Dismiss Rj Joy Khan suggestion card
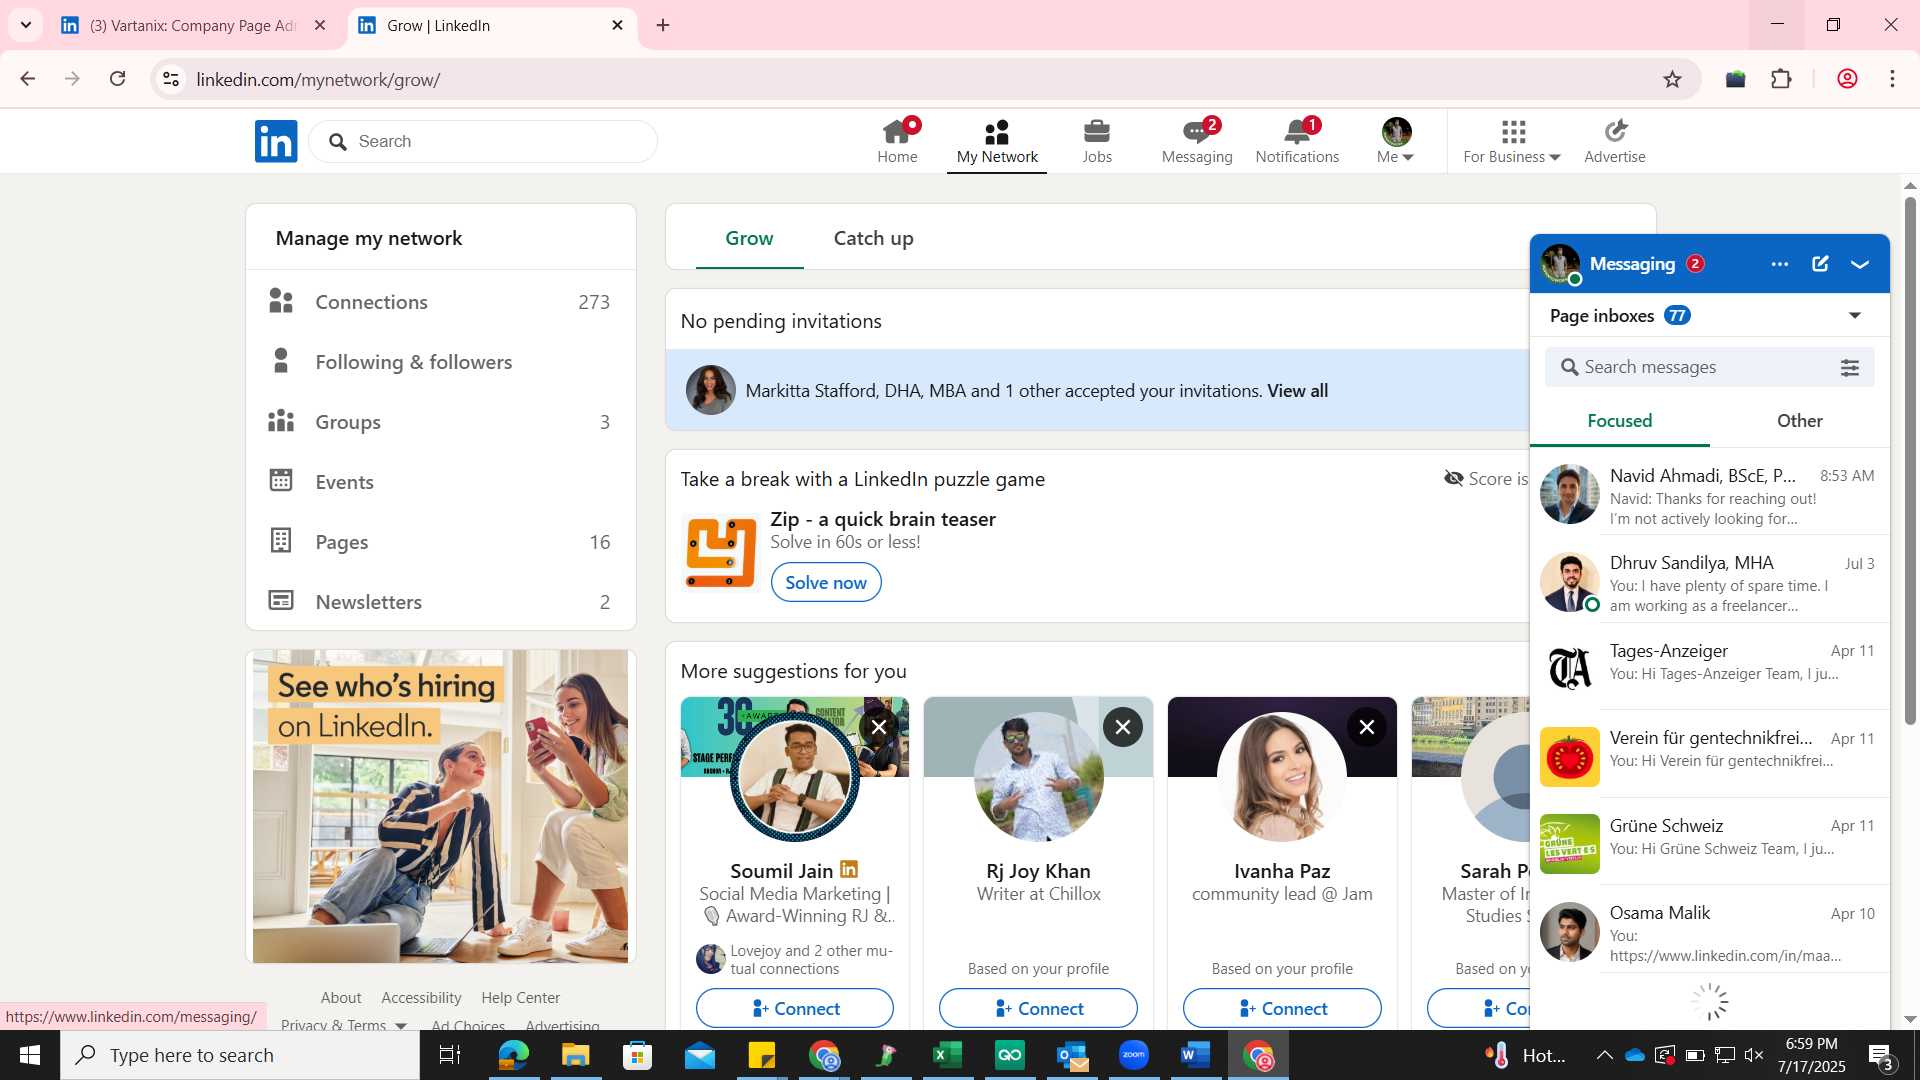 coord(1122,727)
